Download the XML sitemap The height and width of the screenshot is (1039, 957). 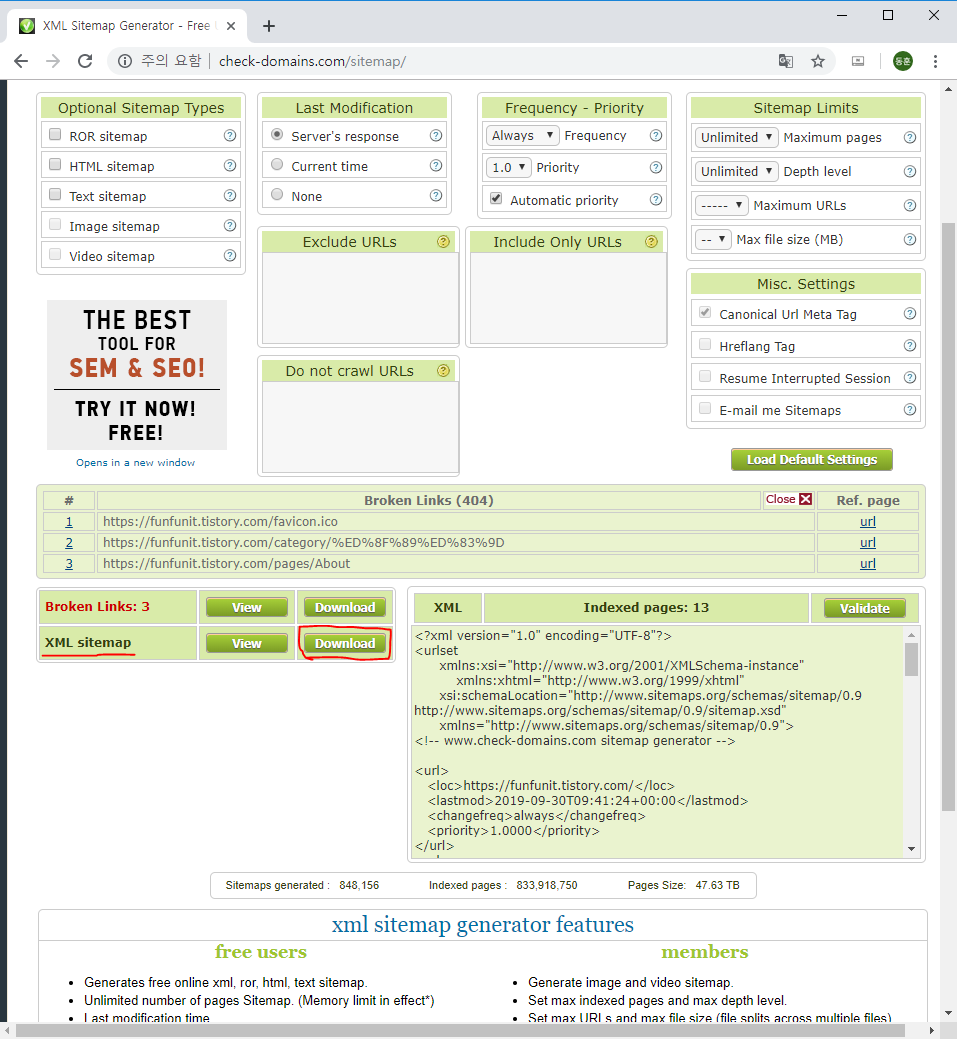(x=345, y=643)
